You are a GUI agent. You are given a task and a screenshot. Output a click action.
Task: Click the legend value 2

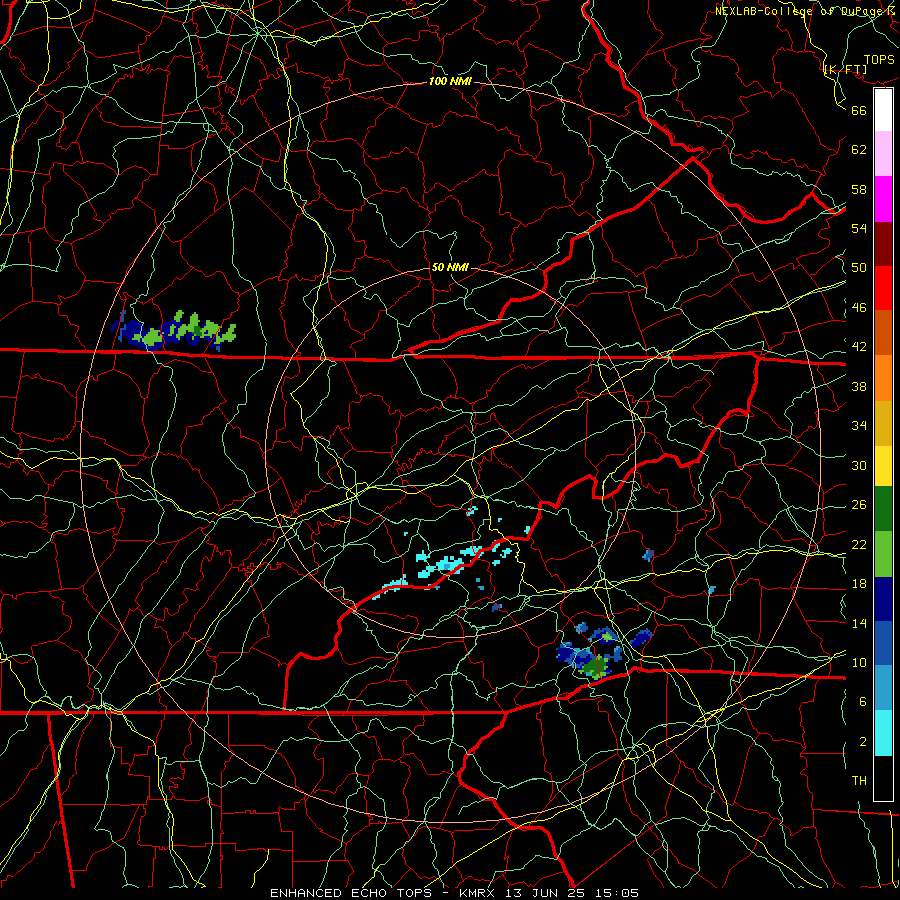(x=863, y=742)
